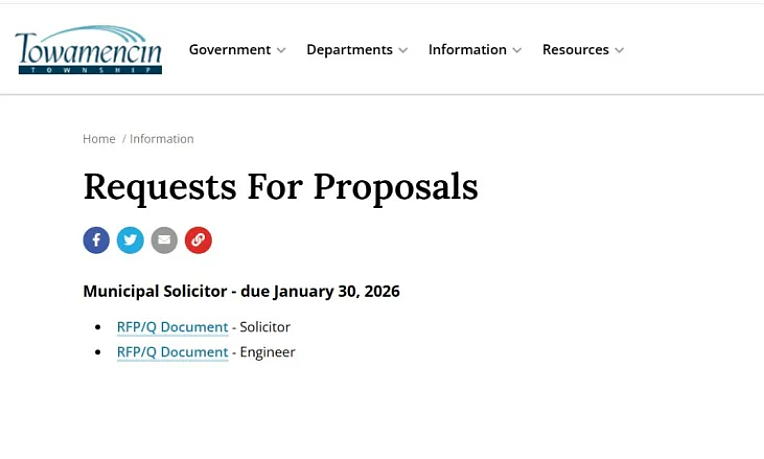Open the Information nav menu item
Screen dimensions: 764x459
point(467,50)
